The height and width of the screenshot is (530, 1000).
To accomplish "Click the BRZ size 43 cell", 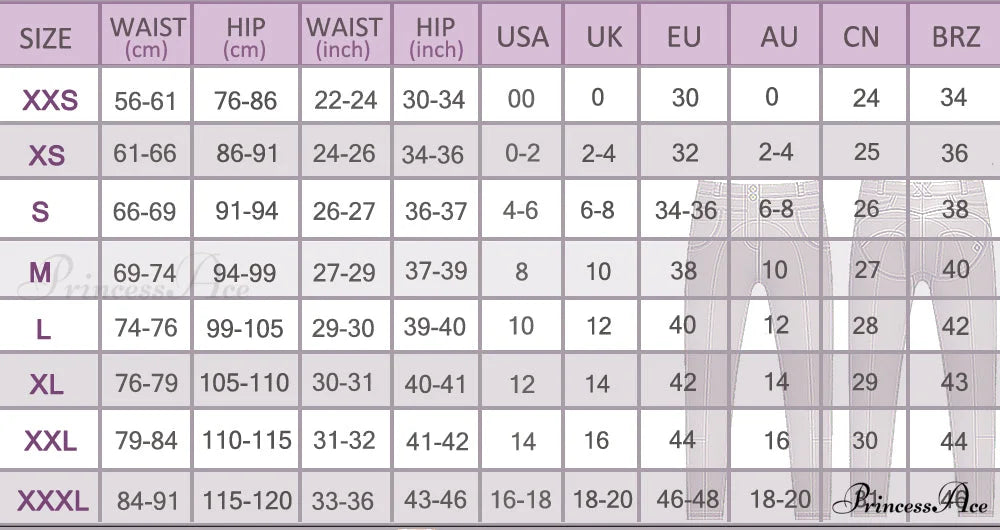I will 955,383.
